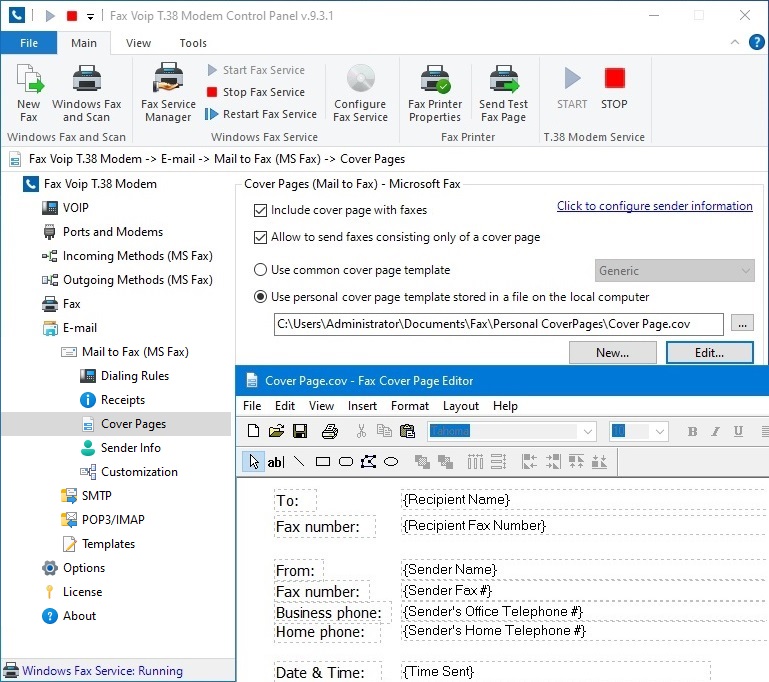Image resolution: width=769 pixels, height=682 pixels.
Task: Open Layout menu in Cover Page Editor
Action: point(461,406)
